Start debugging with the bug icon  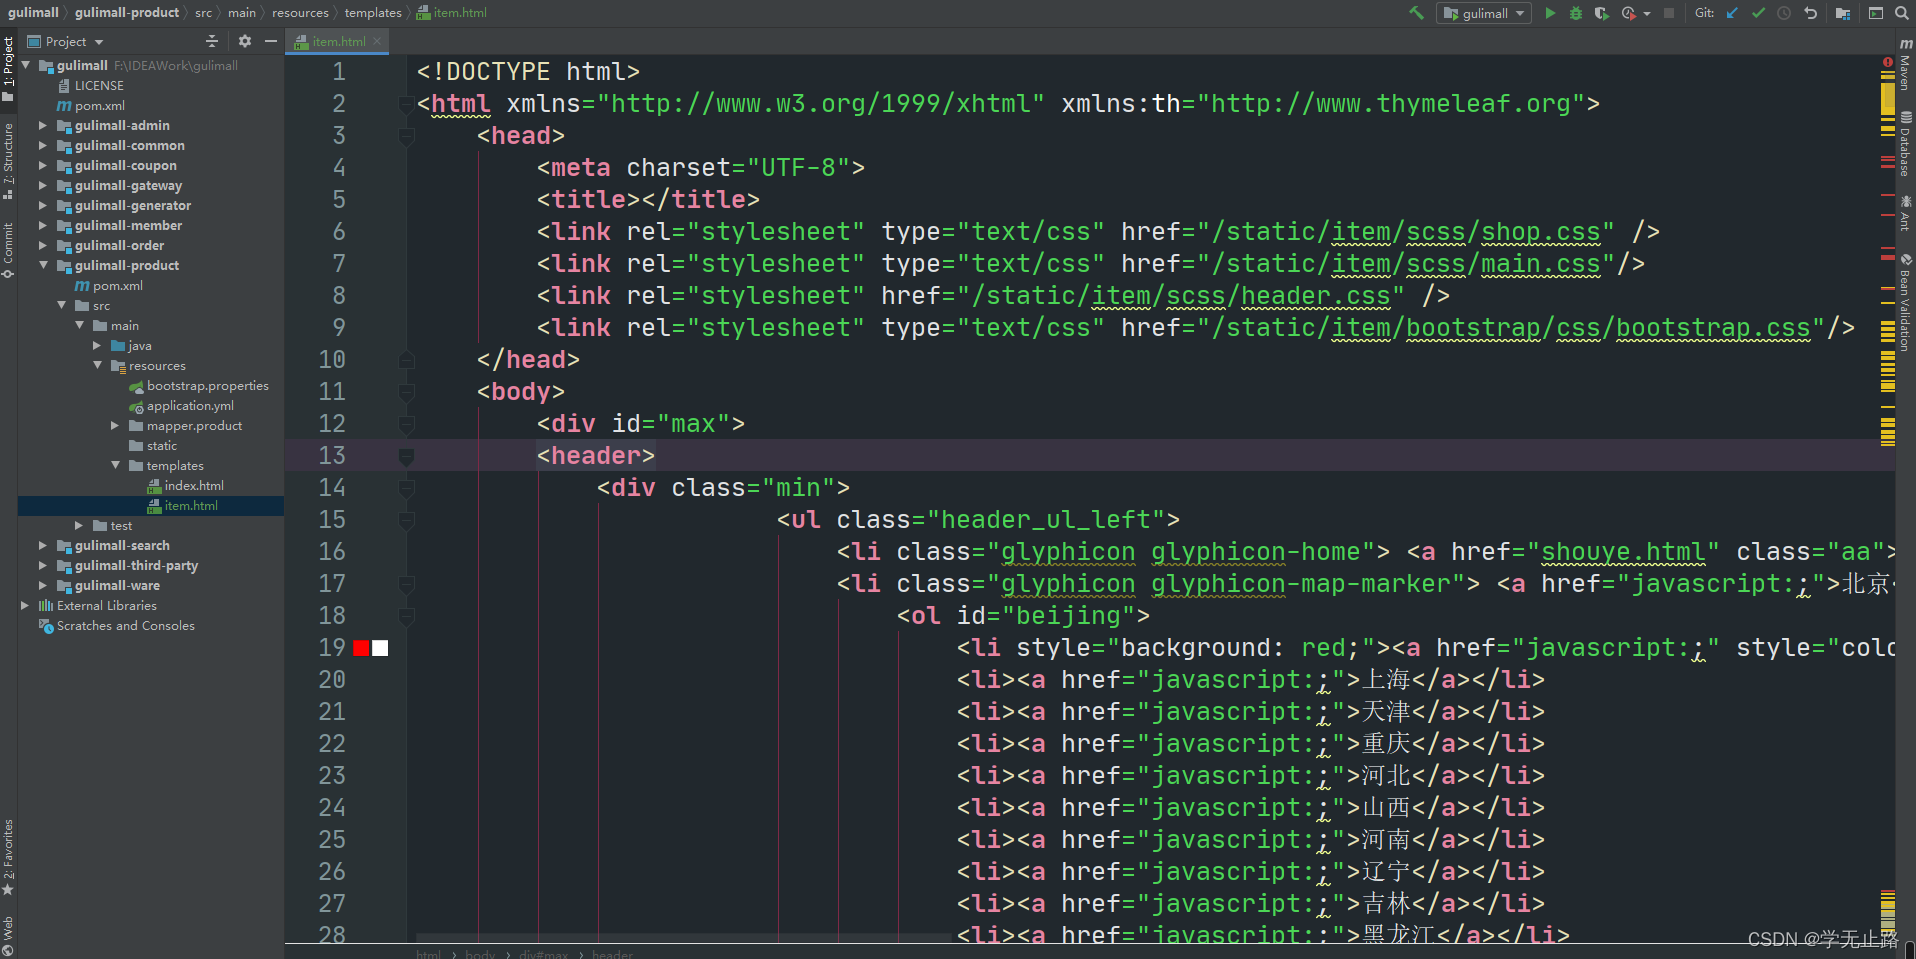[x=1576, y=13]
